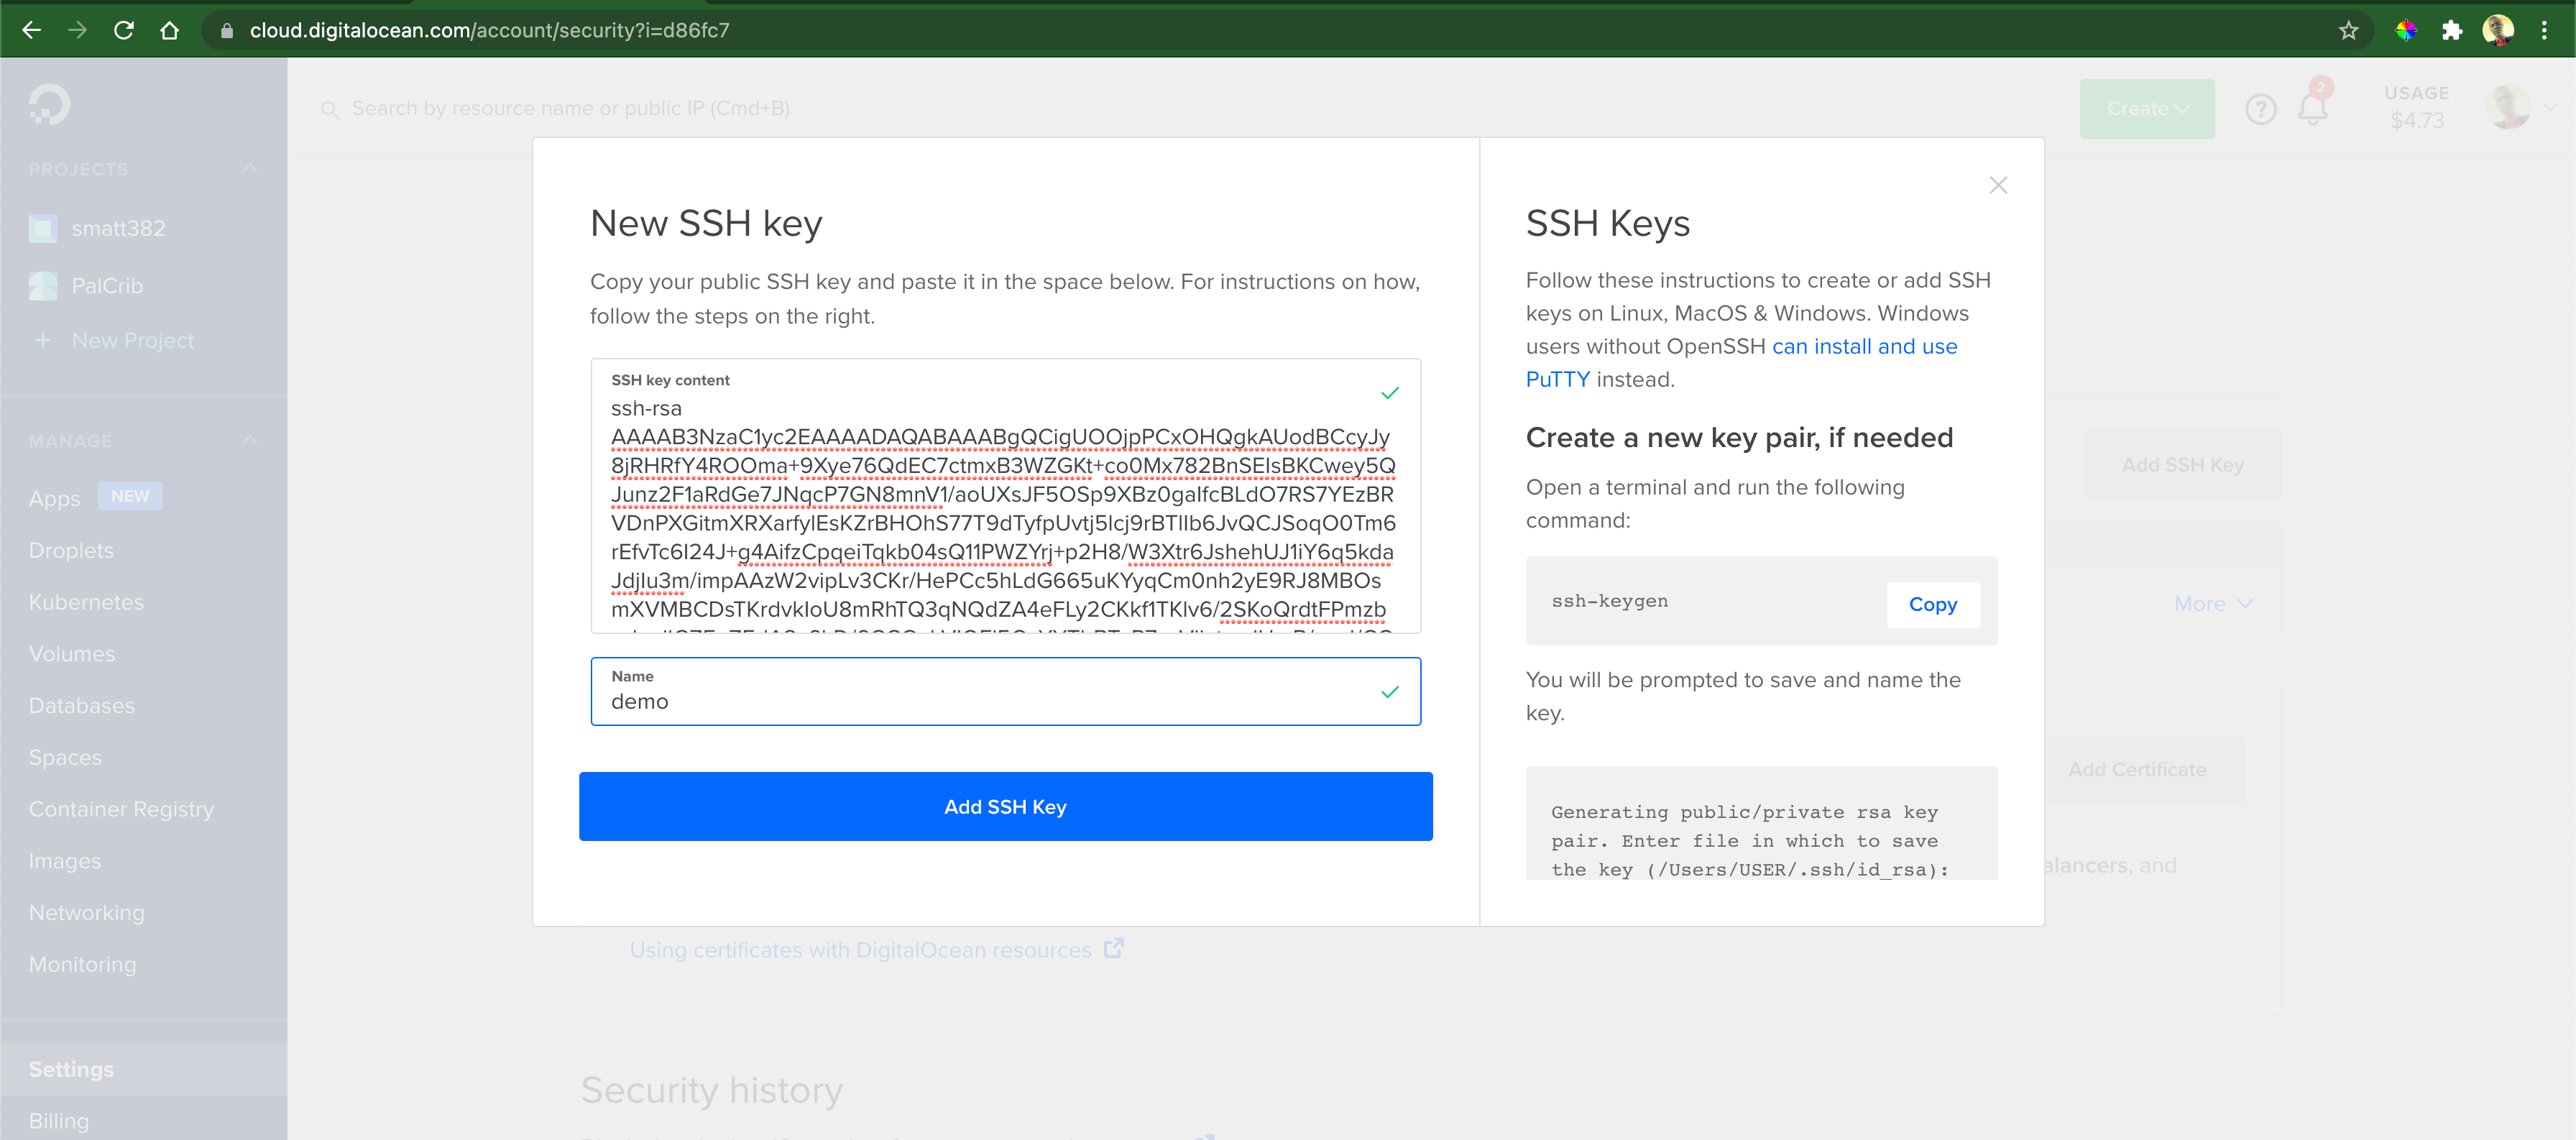The width and height of the screenshot is (2576, 1140).
Task: Navigate to Droplets in the sidebar
Action: click(71, 550)
